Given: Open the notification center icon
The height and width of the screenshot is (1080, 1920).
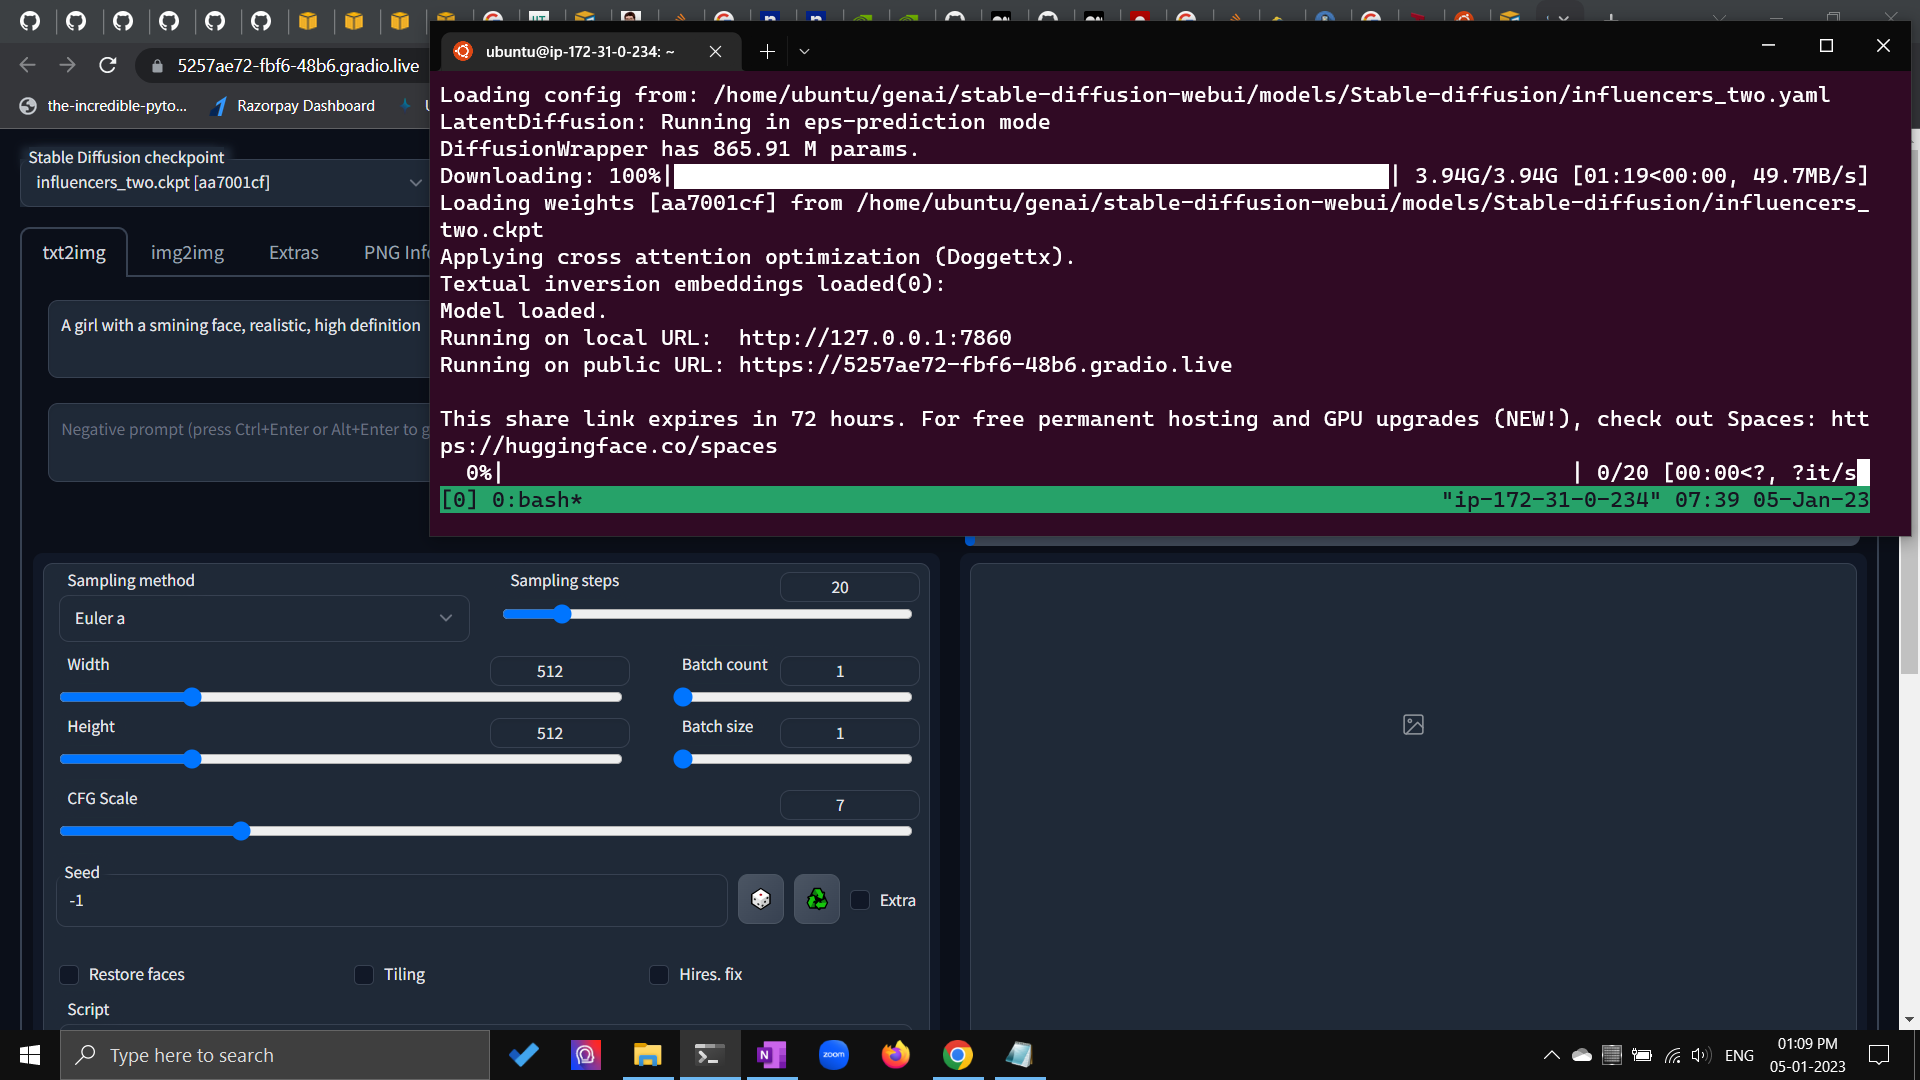Looking at the screenshot, I should pyautogui.click(x=1879, y=1055).
